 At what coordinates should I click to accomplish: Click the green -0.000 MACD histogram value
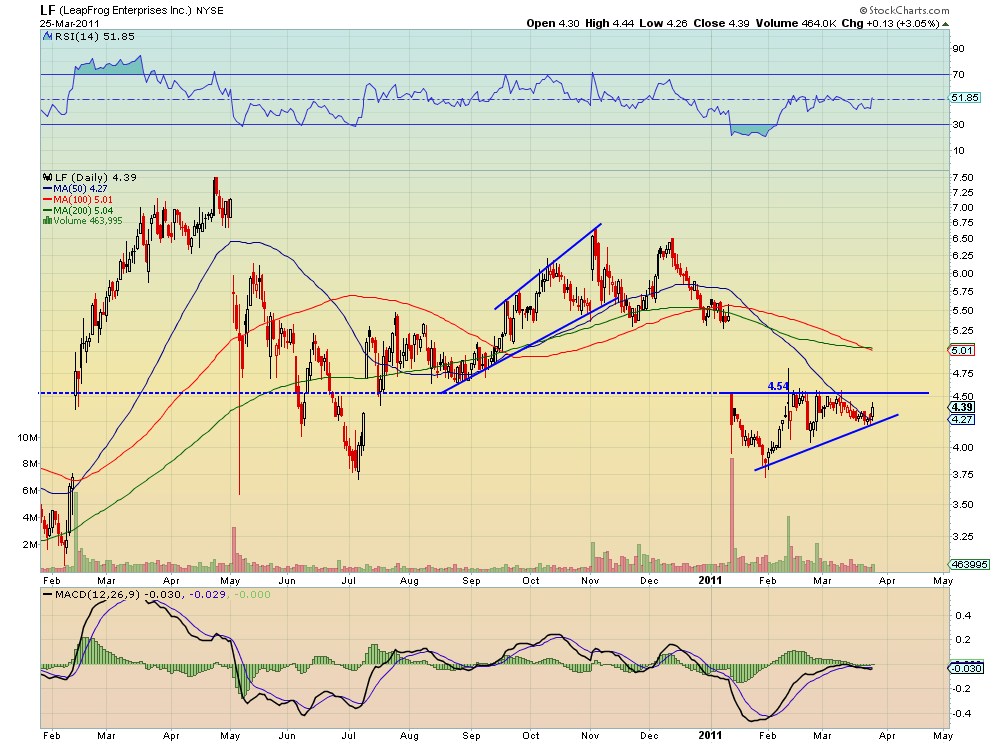(x=252, y=594)
